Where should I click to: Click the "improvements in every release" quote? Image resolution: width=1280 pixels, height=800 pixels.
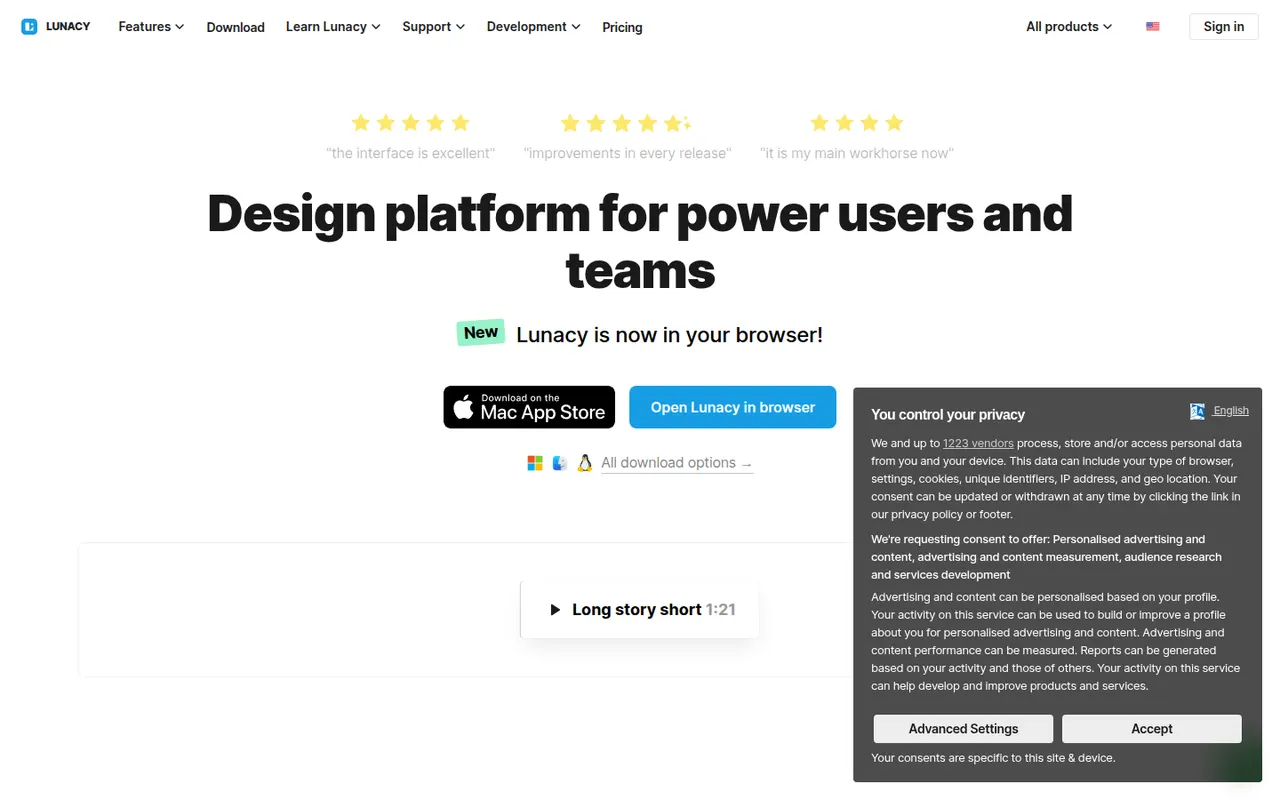coord(627,153)
